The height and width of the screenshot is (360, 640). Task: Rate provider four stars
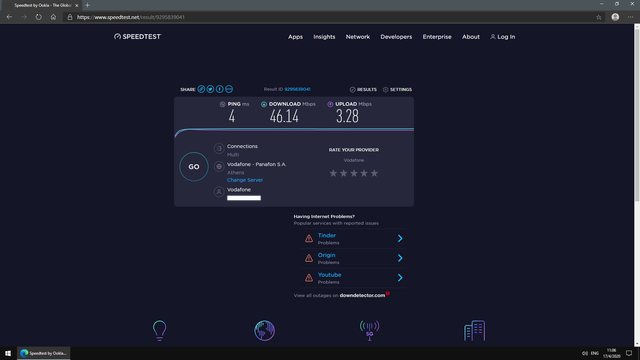(364, 173)
